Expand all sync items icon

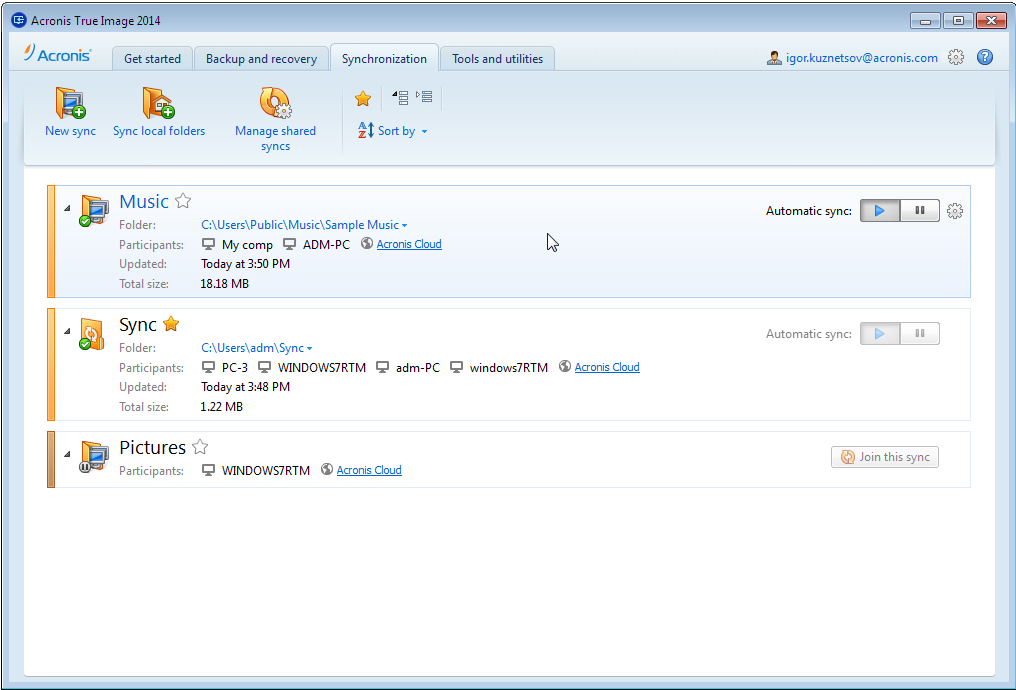coord(424,98)
